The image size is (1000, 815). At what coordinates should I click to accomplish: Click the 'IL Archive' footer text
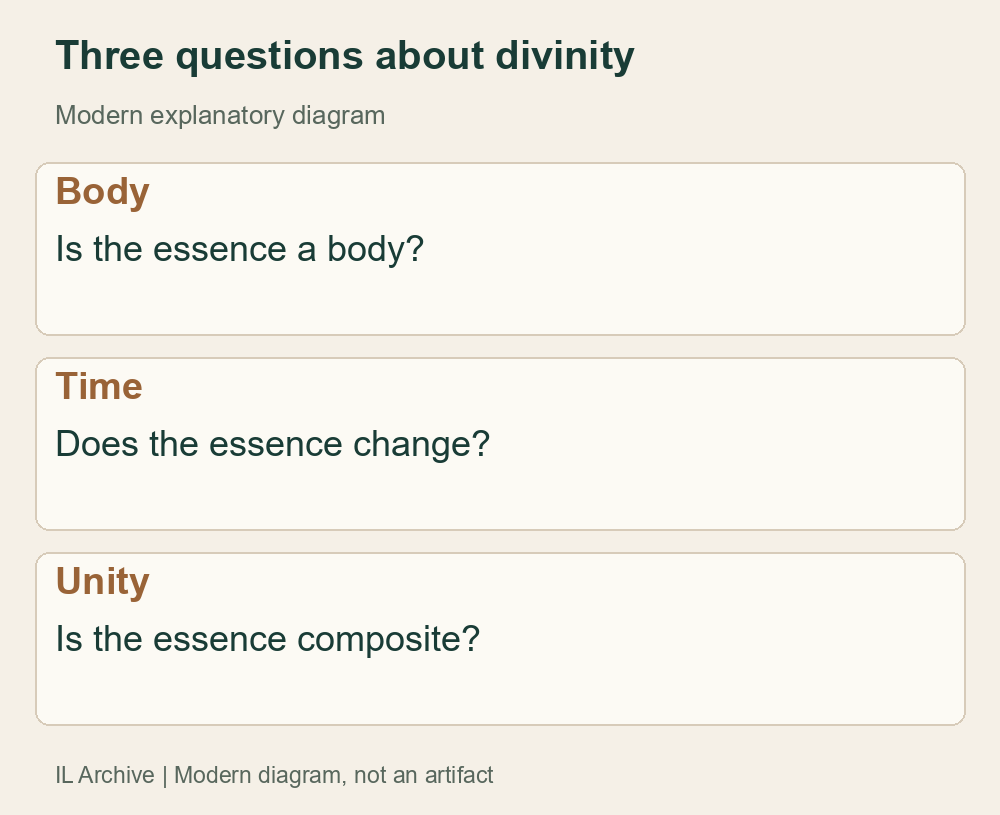[x=105, y=775]
